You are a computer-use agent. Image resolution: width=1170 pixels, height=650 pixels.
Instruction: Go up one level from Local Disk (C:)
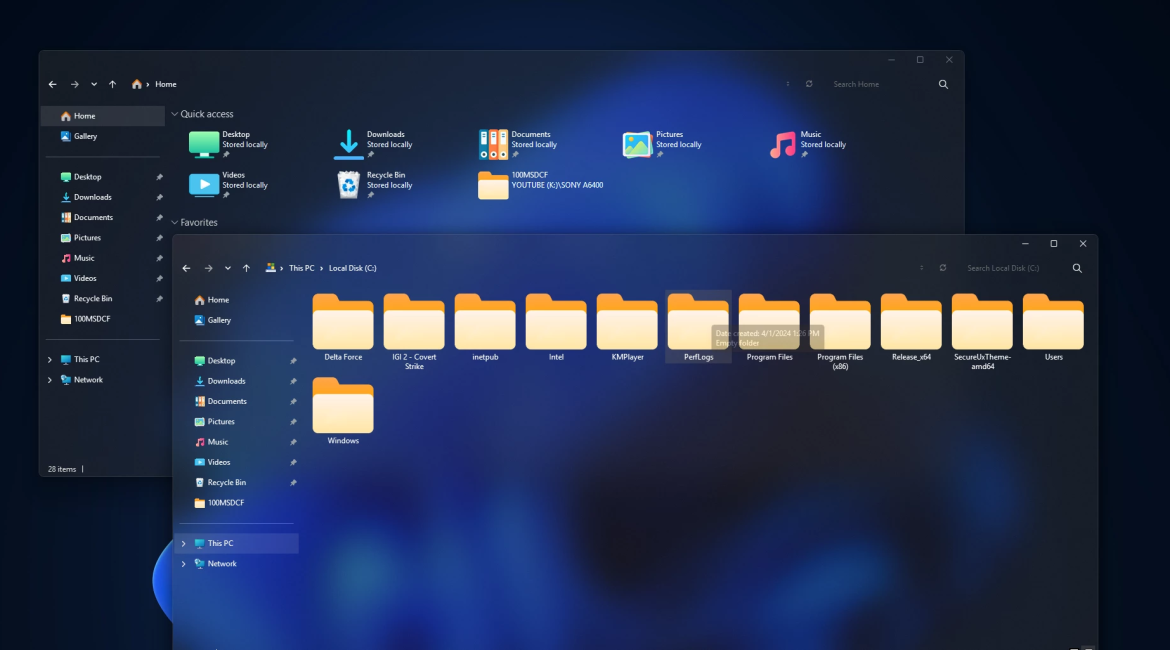(x=246, y=268)
